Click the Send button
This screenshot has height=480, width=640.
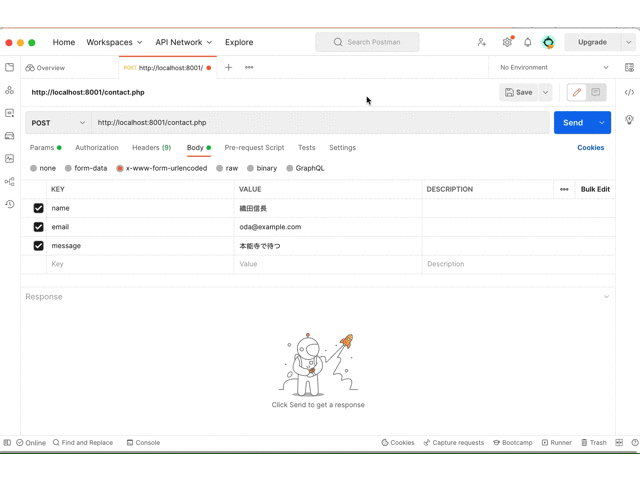point(573,122)
